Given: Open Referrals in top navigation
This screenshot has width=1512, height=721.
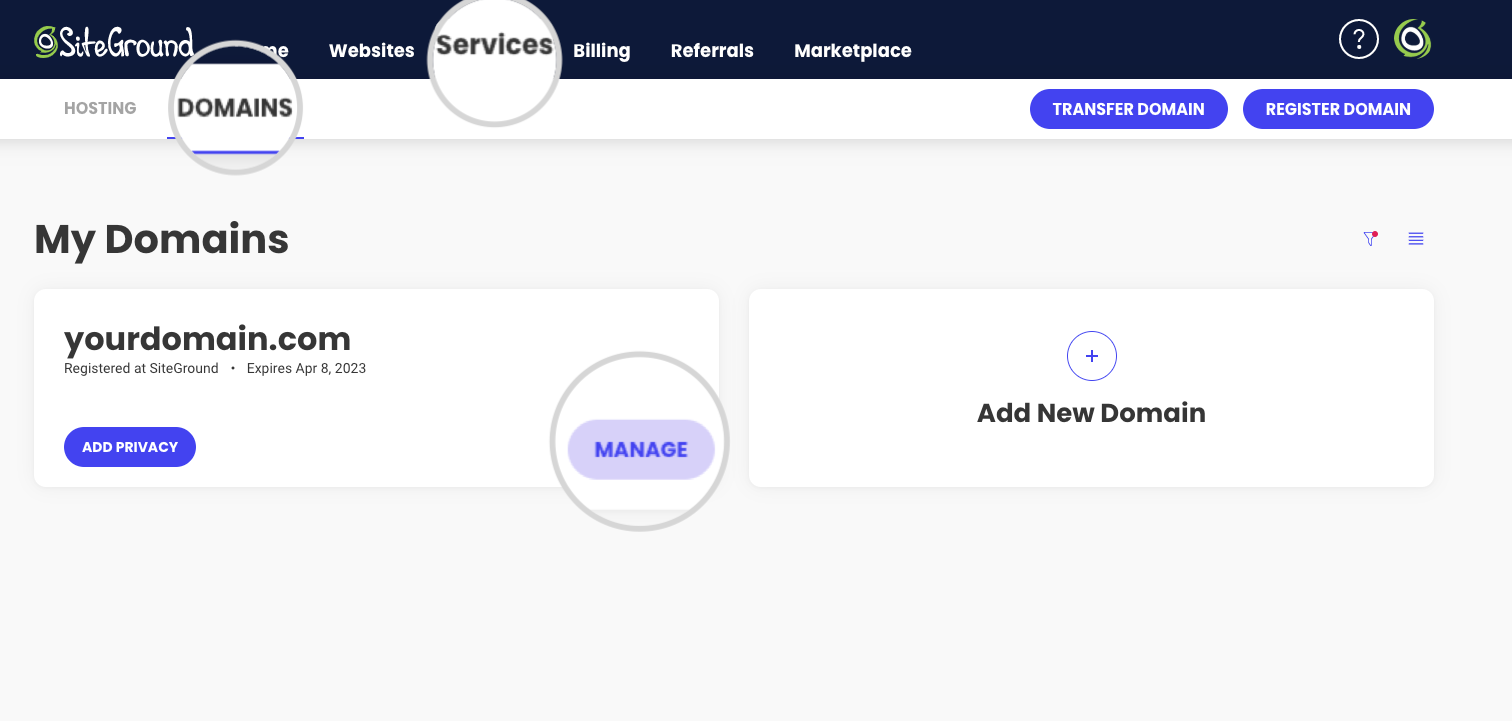Looking at the screenshot, I should tap(712, 50).
